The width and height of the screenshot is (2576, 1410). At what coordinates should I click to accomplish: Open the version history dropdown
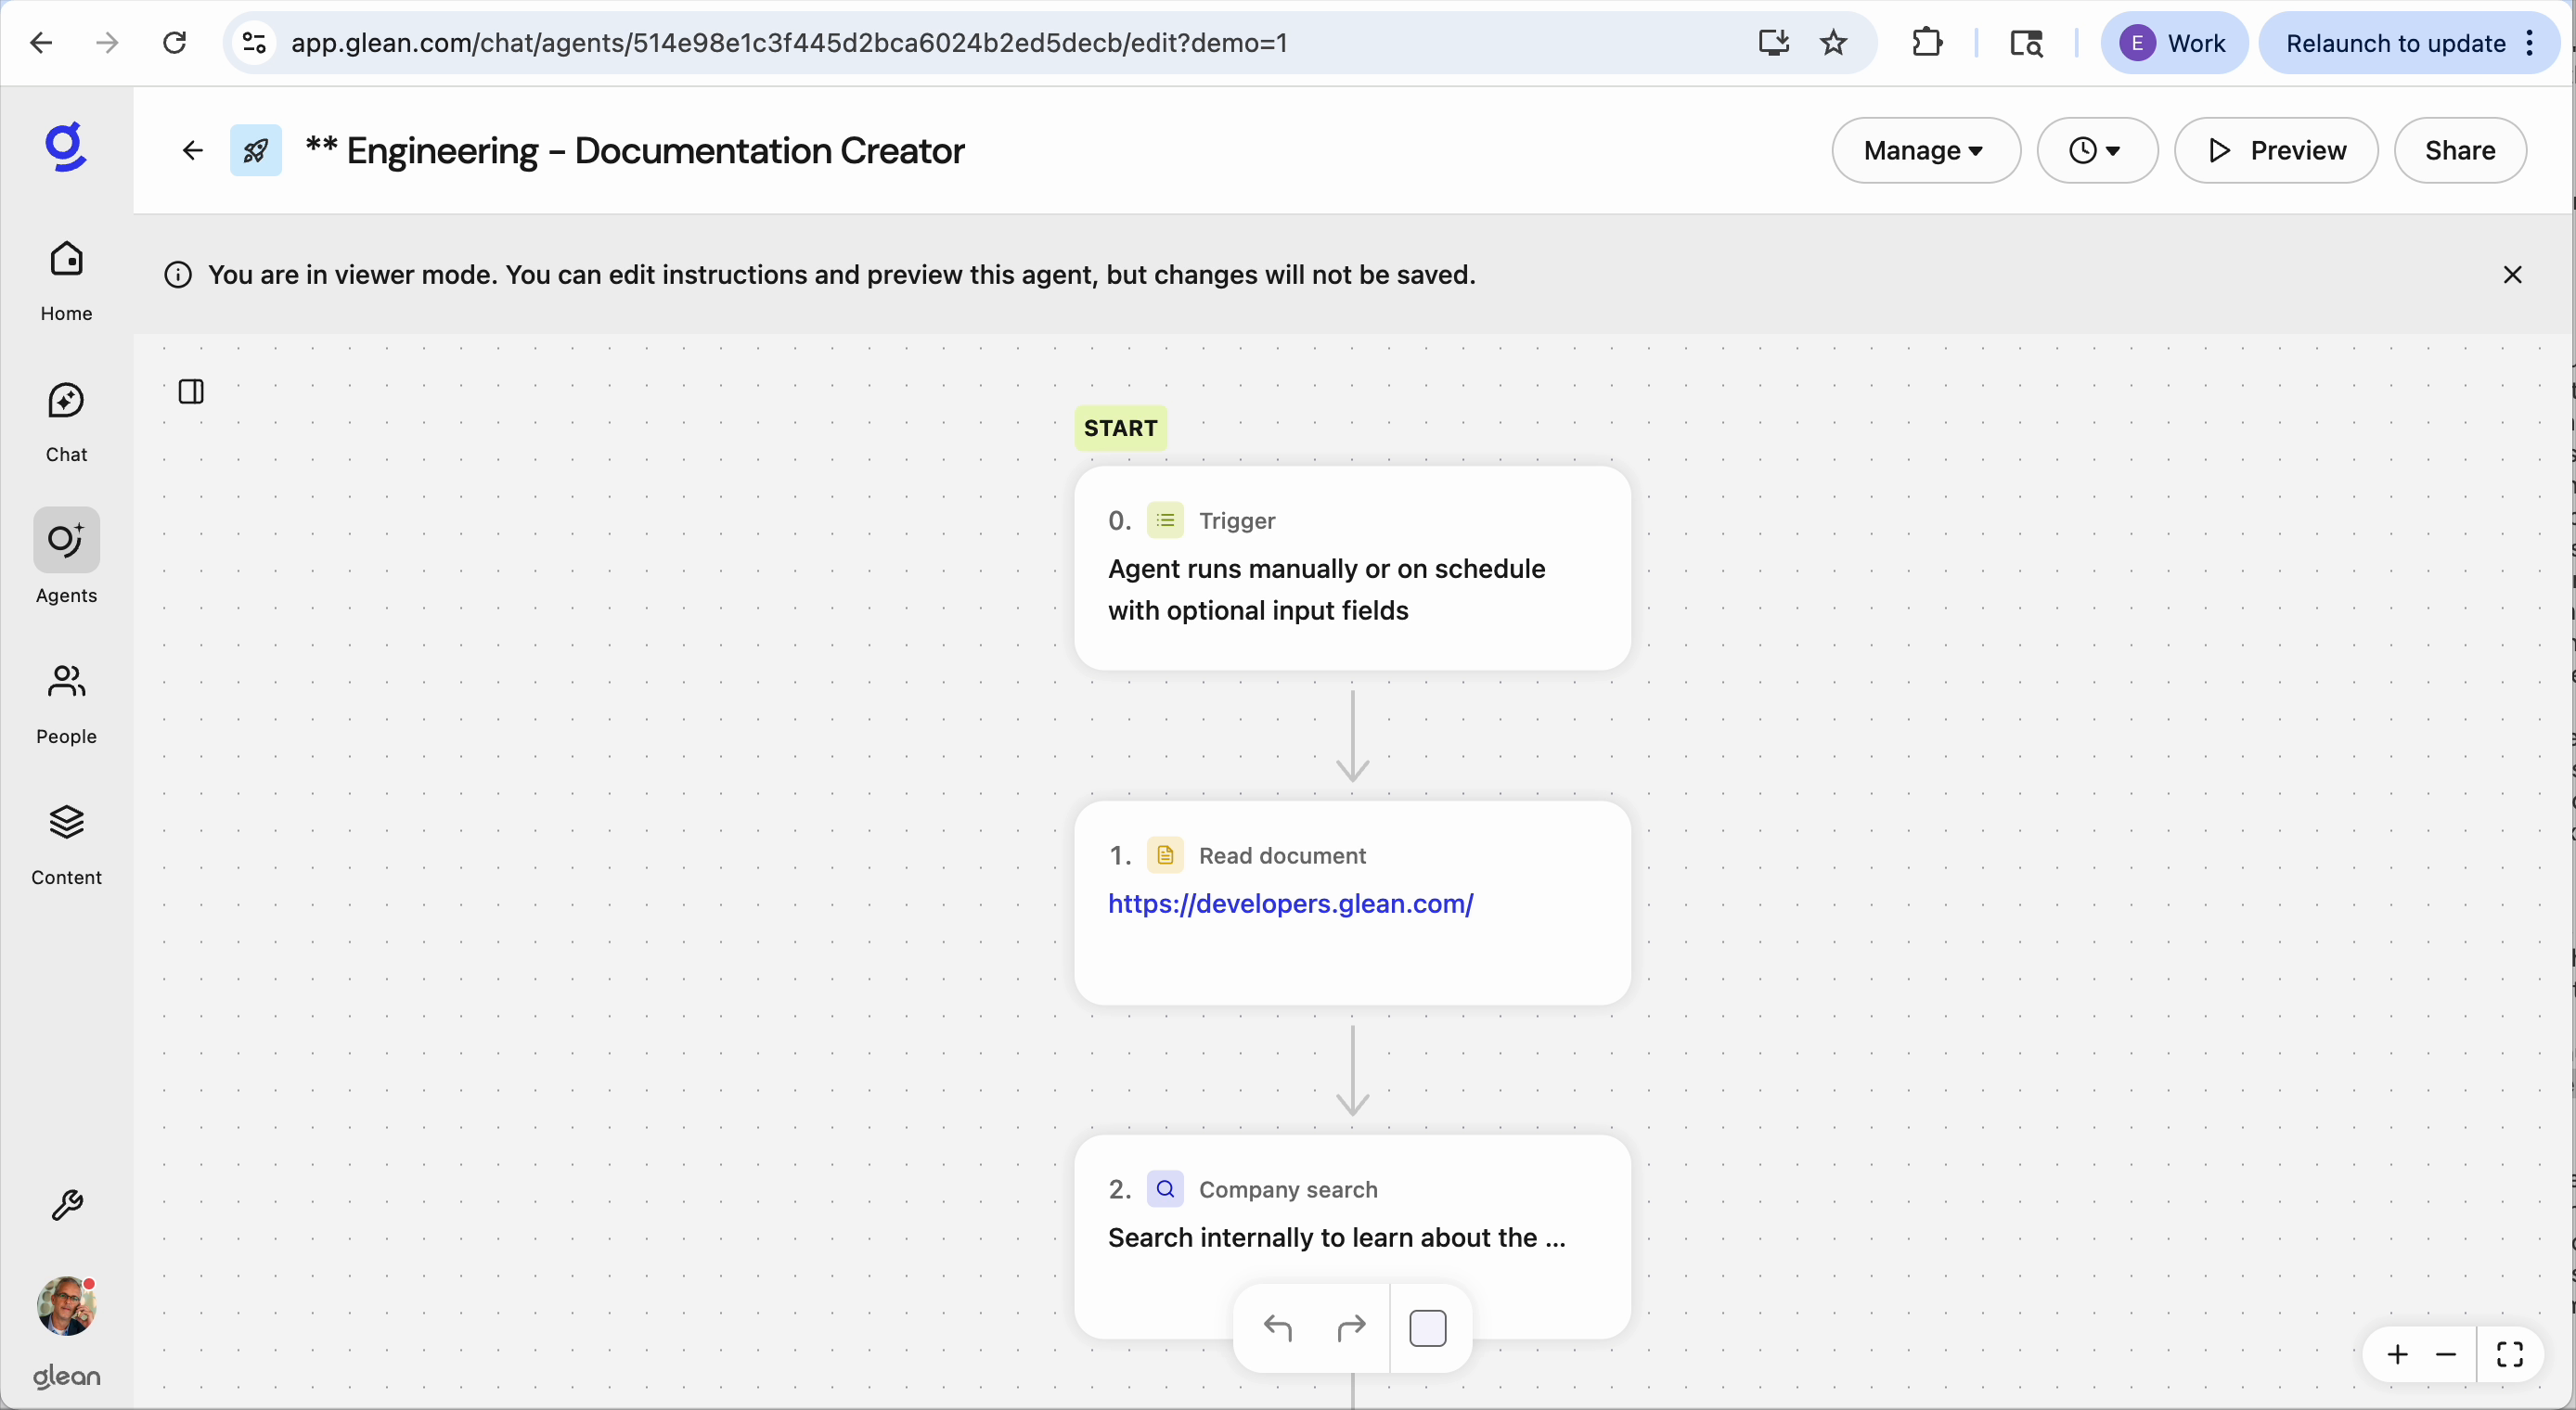pyautogui.click(x=2096, y=150)
